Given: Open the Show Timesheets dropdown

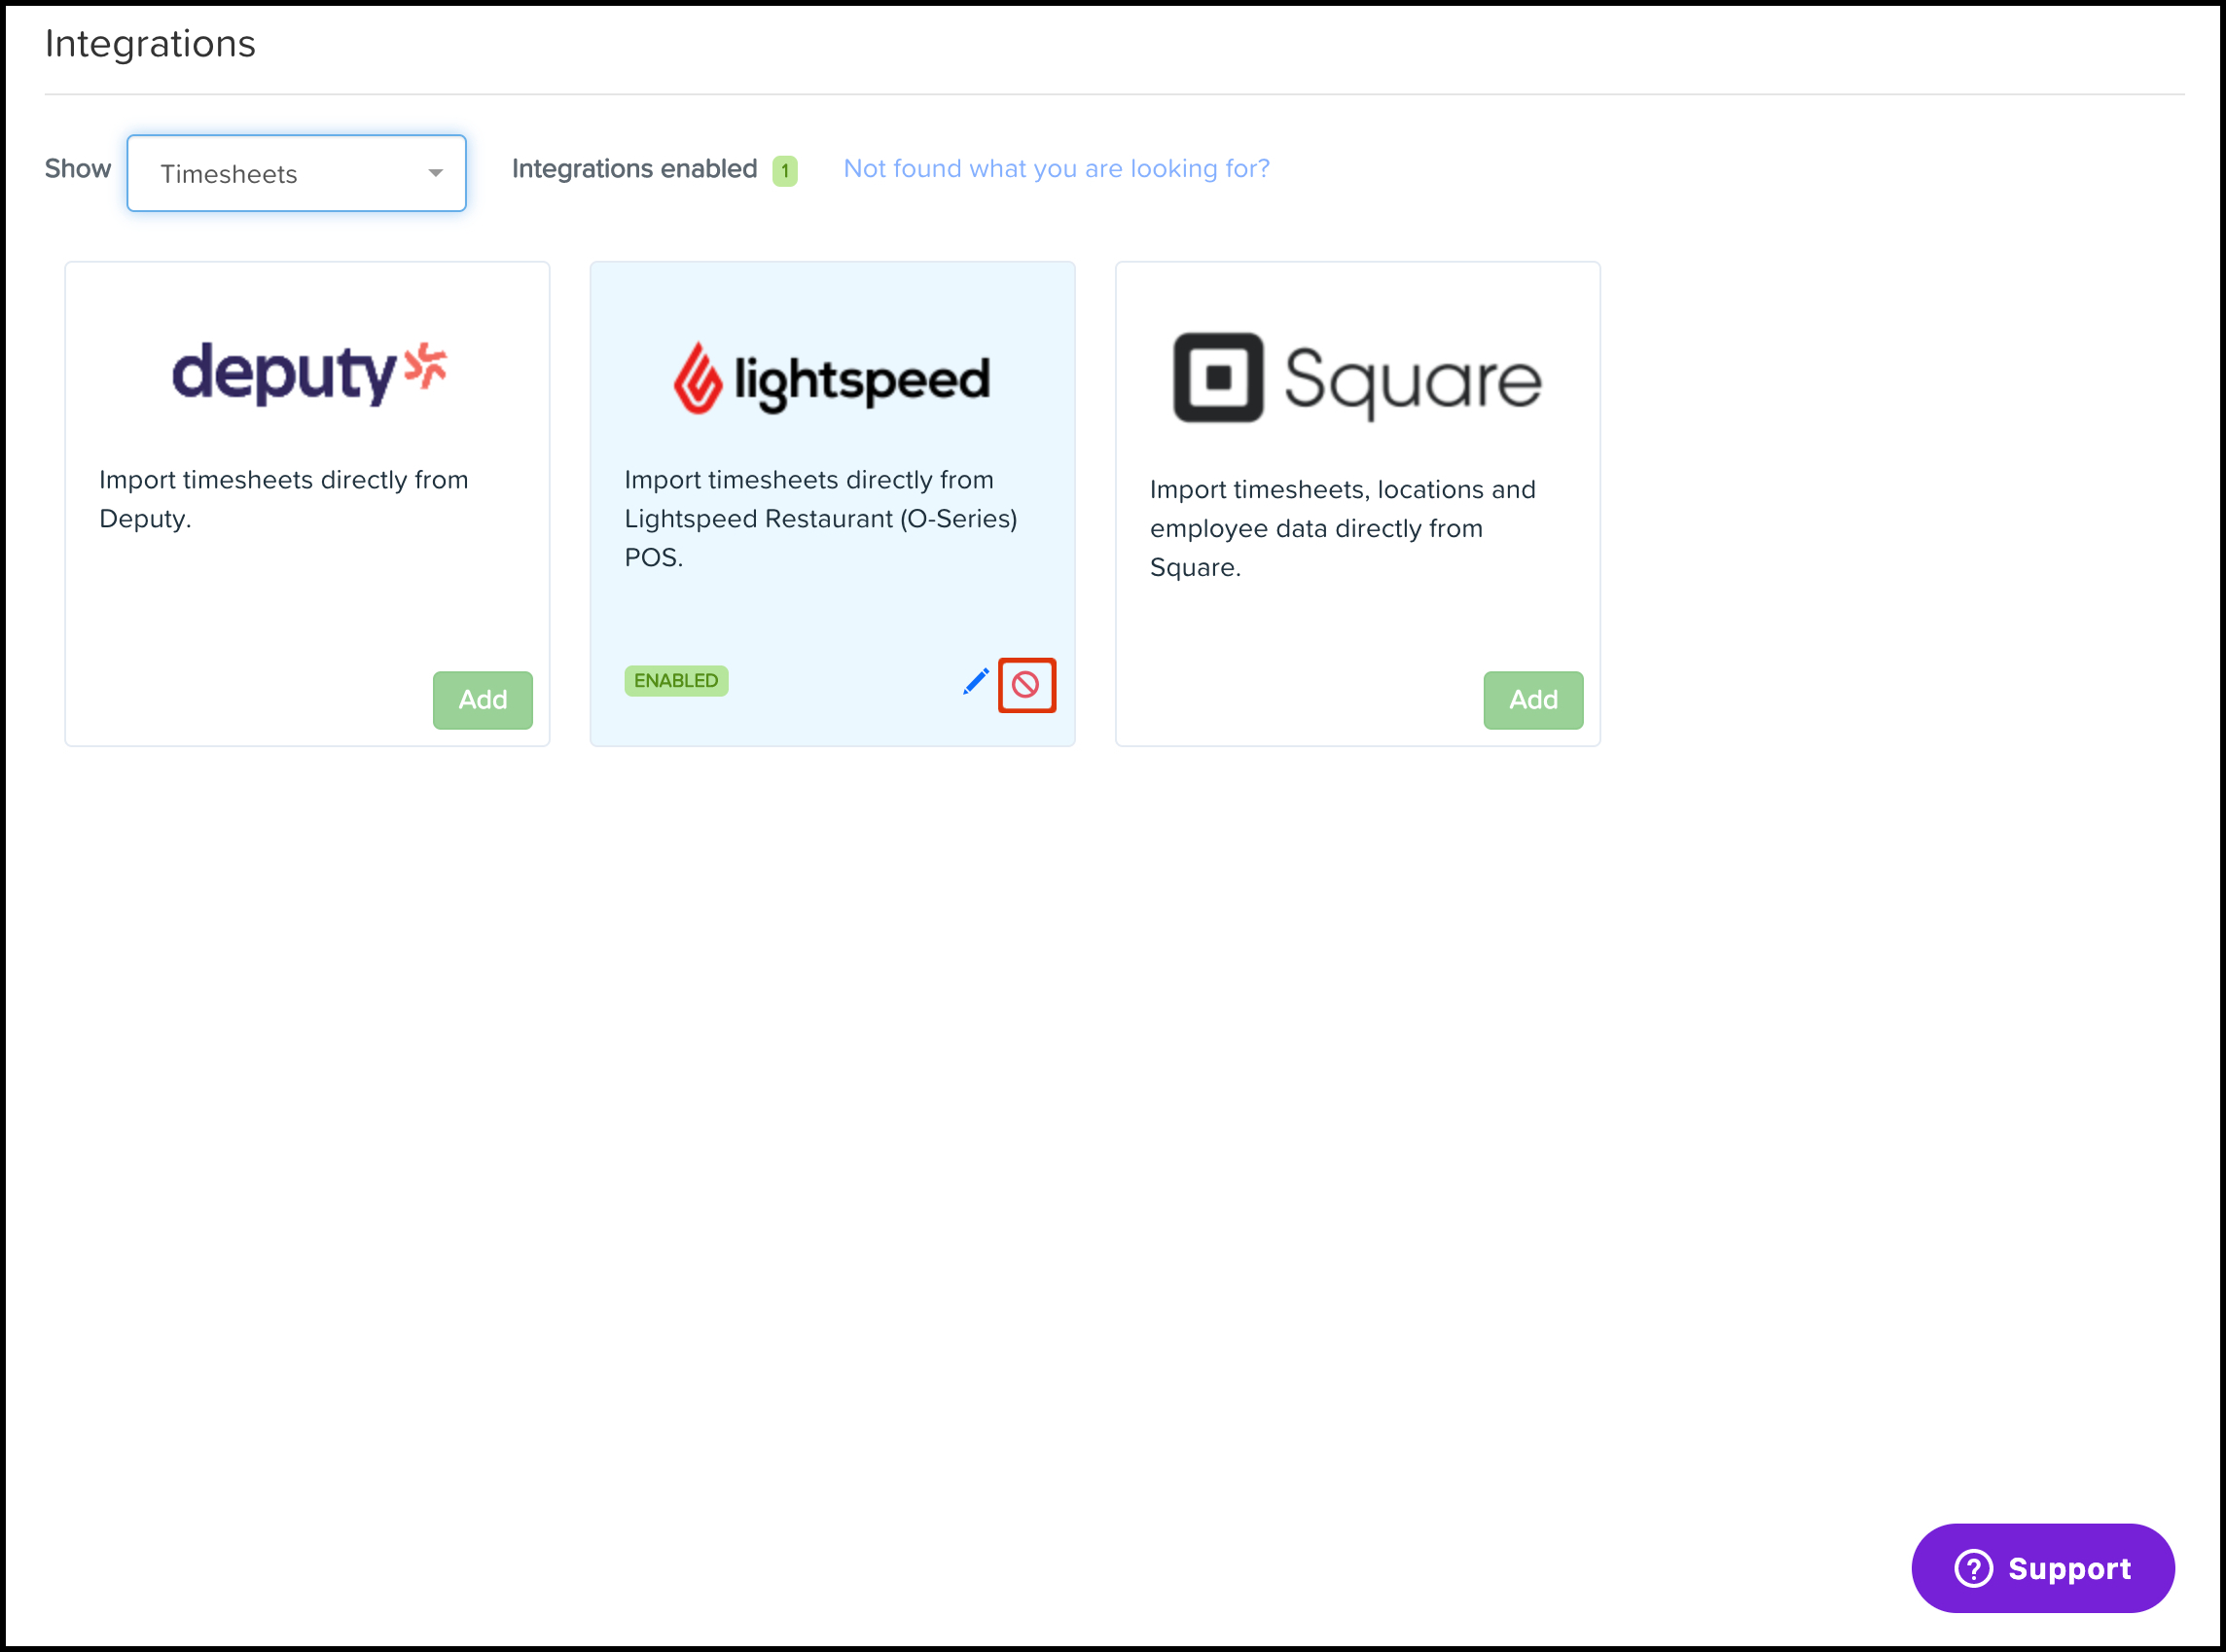Looking at the screenshot, I should 296,173.
